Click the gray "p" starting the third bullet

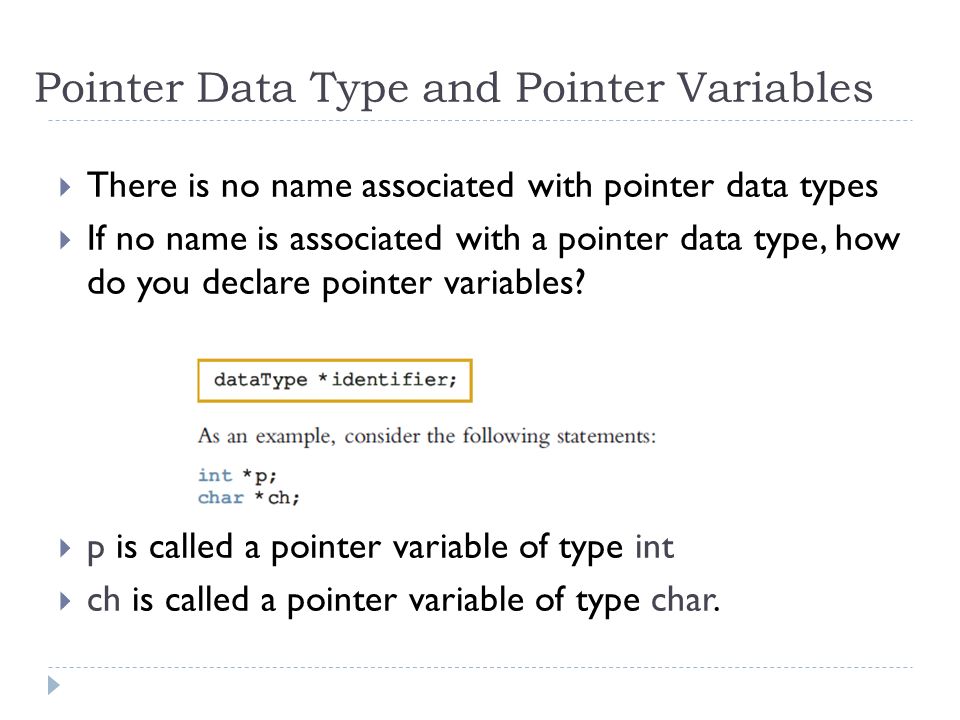coord(96,550)
